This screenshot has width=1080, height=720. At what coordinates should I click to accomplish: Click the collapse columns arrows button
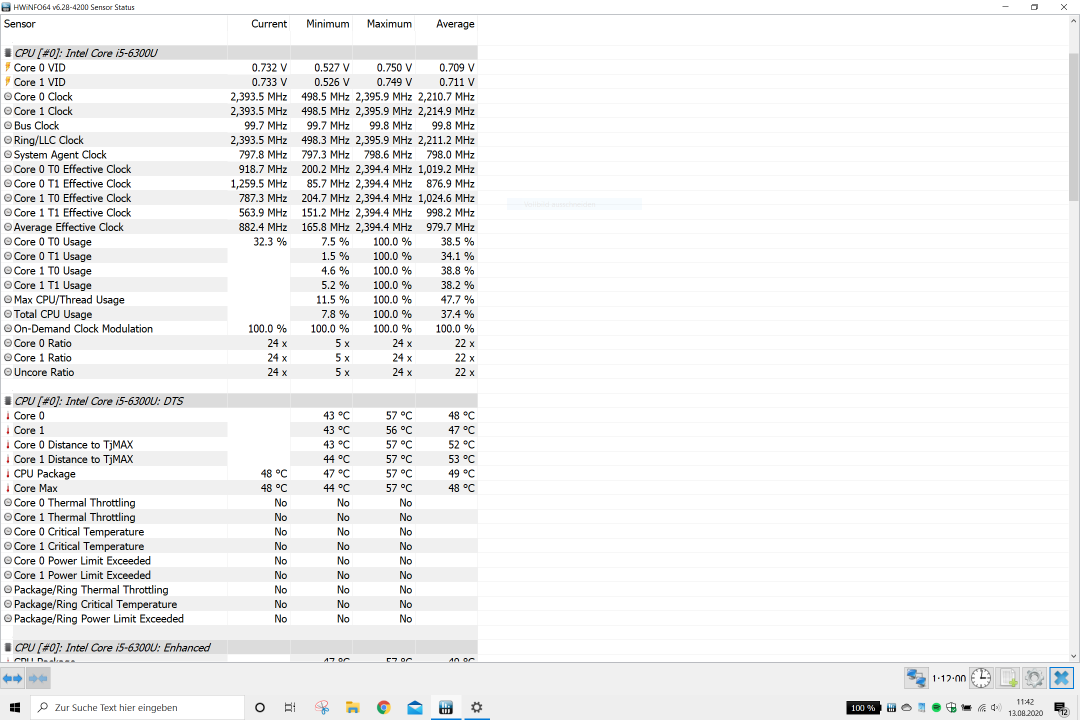tap(38, 678)
